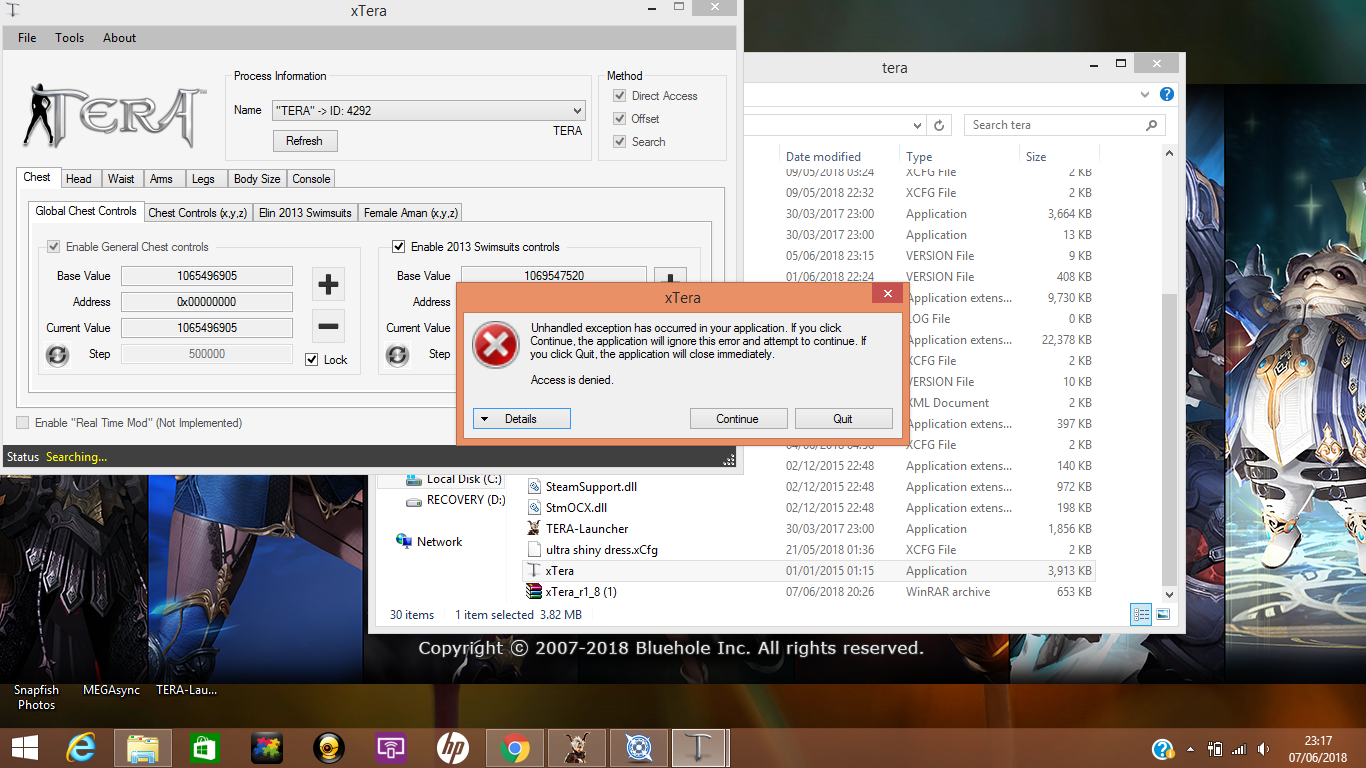Open the process Name dropdown
The height and width of the screenshot is (768, 1366).
pos(577,110)
